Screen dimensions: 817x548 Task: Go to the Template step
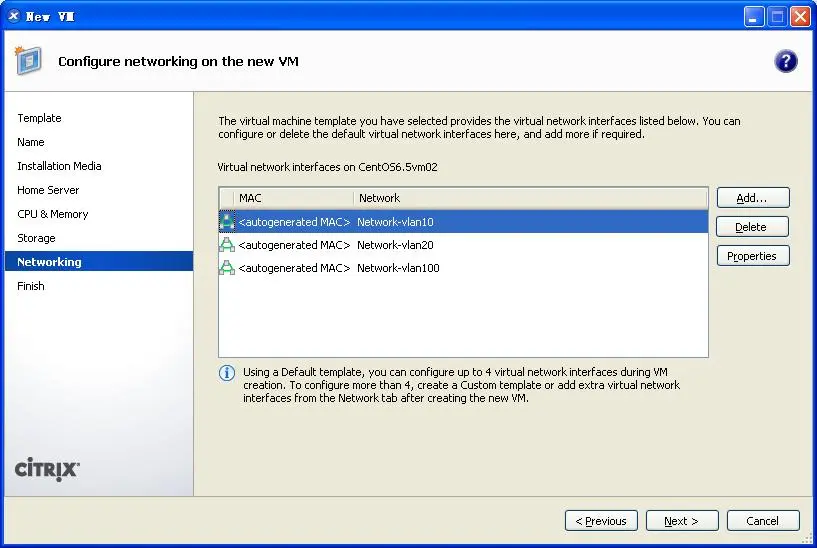coord(39,118)
